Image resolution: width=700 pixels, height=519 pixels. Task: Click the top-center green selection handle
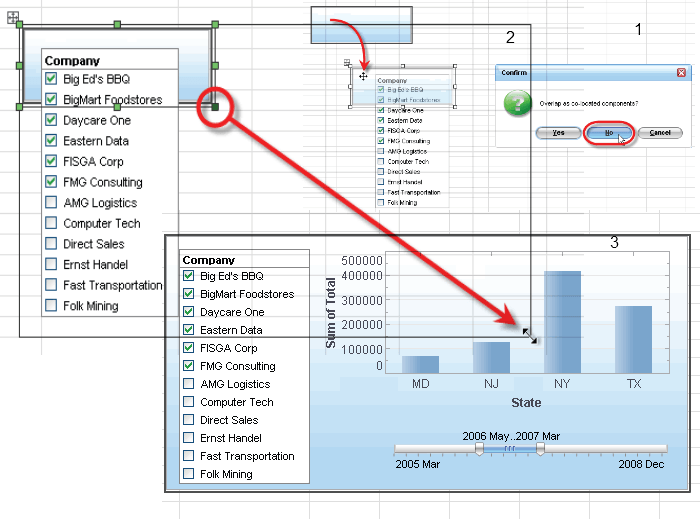pyautogui.click(x=117, y=24)
